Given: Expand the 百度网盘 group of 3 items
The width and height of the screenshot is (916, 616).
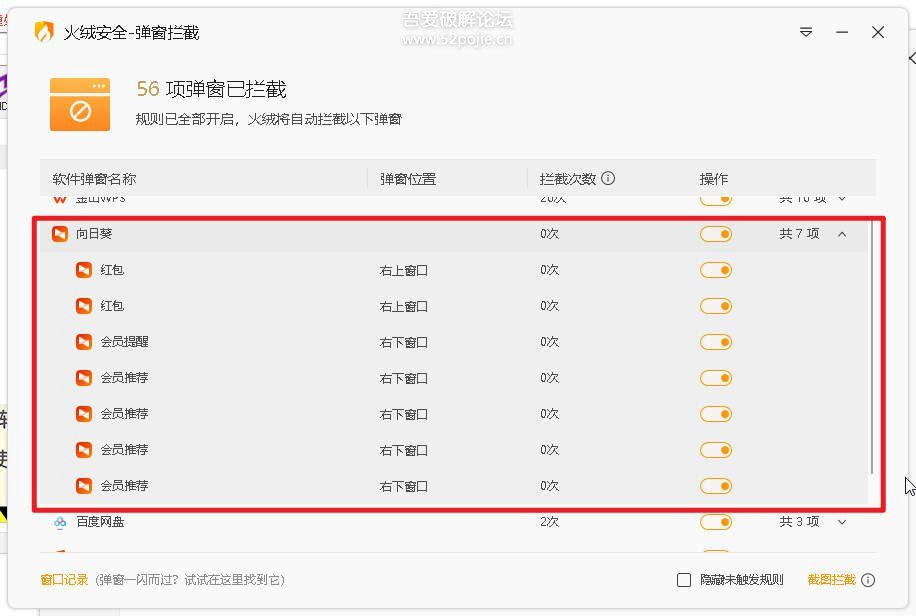Looking at the screenshot, I should tap(842, 522).
